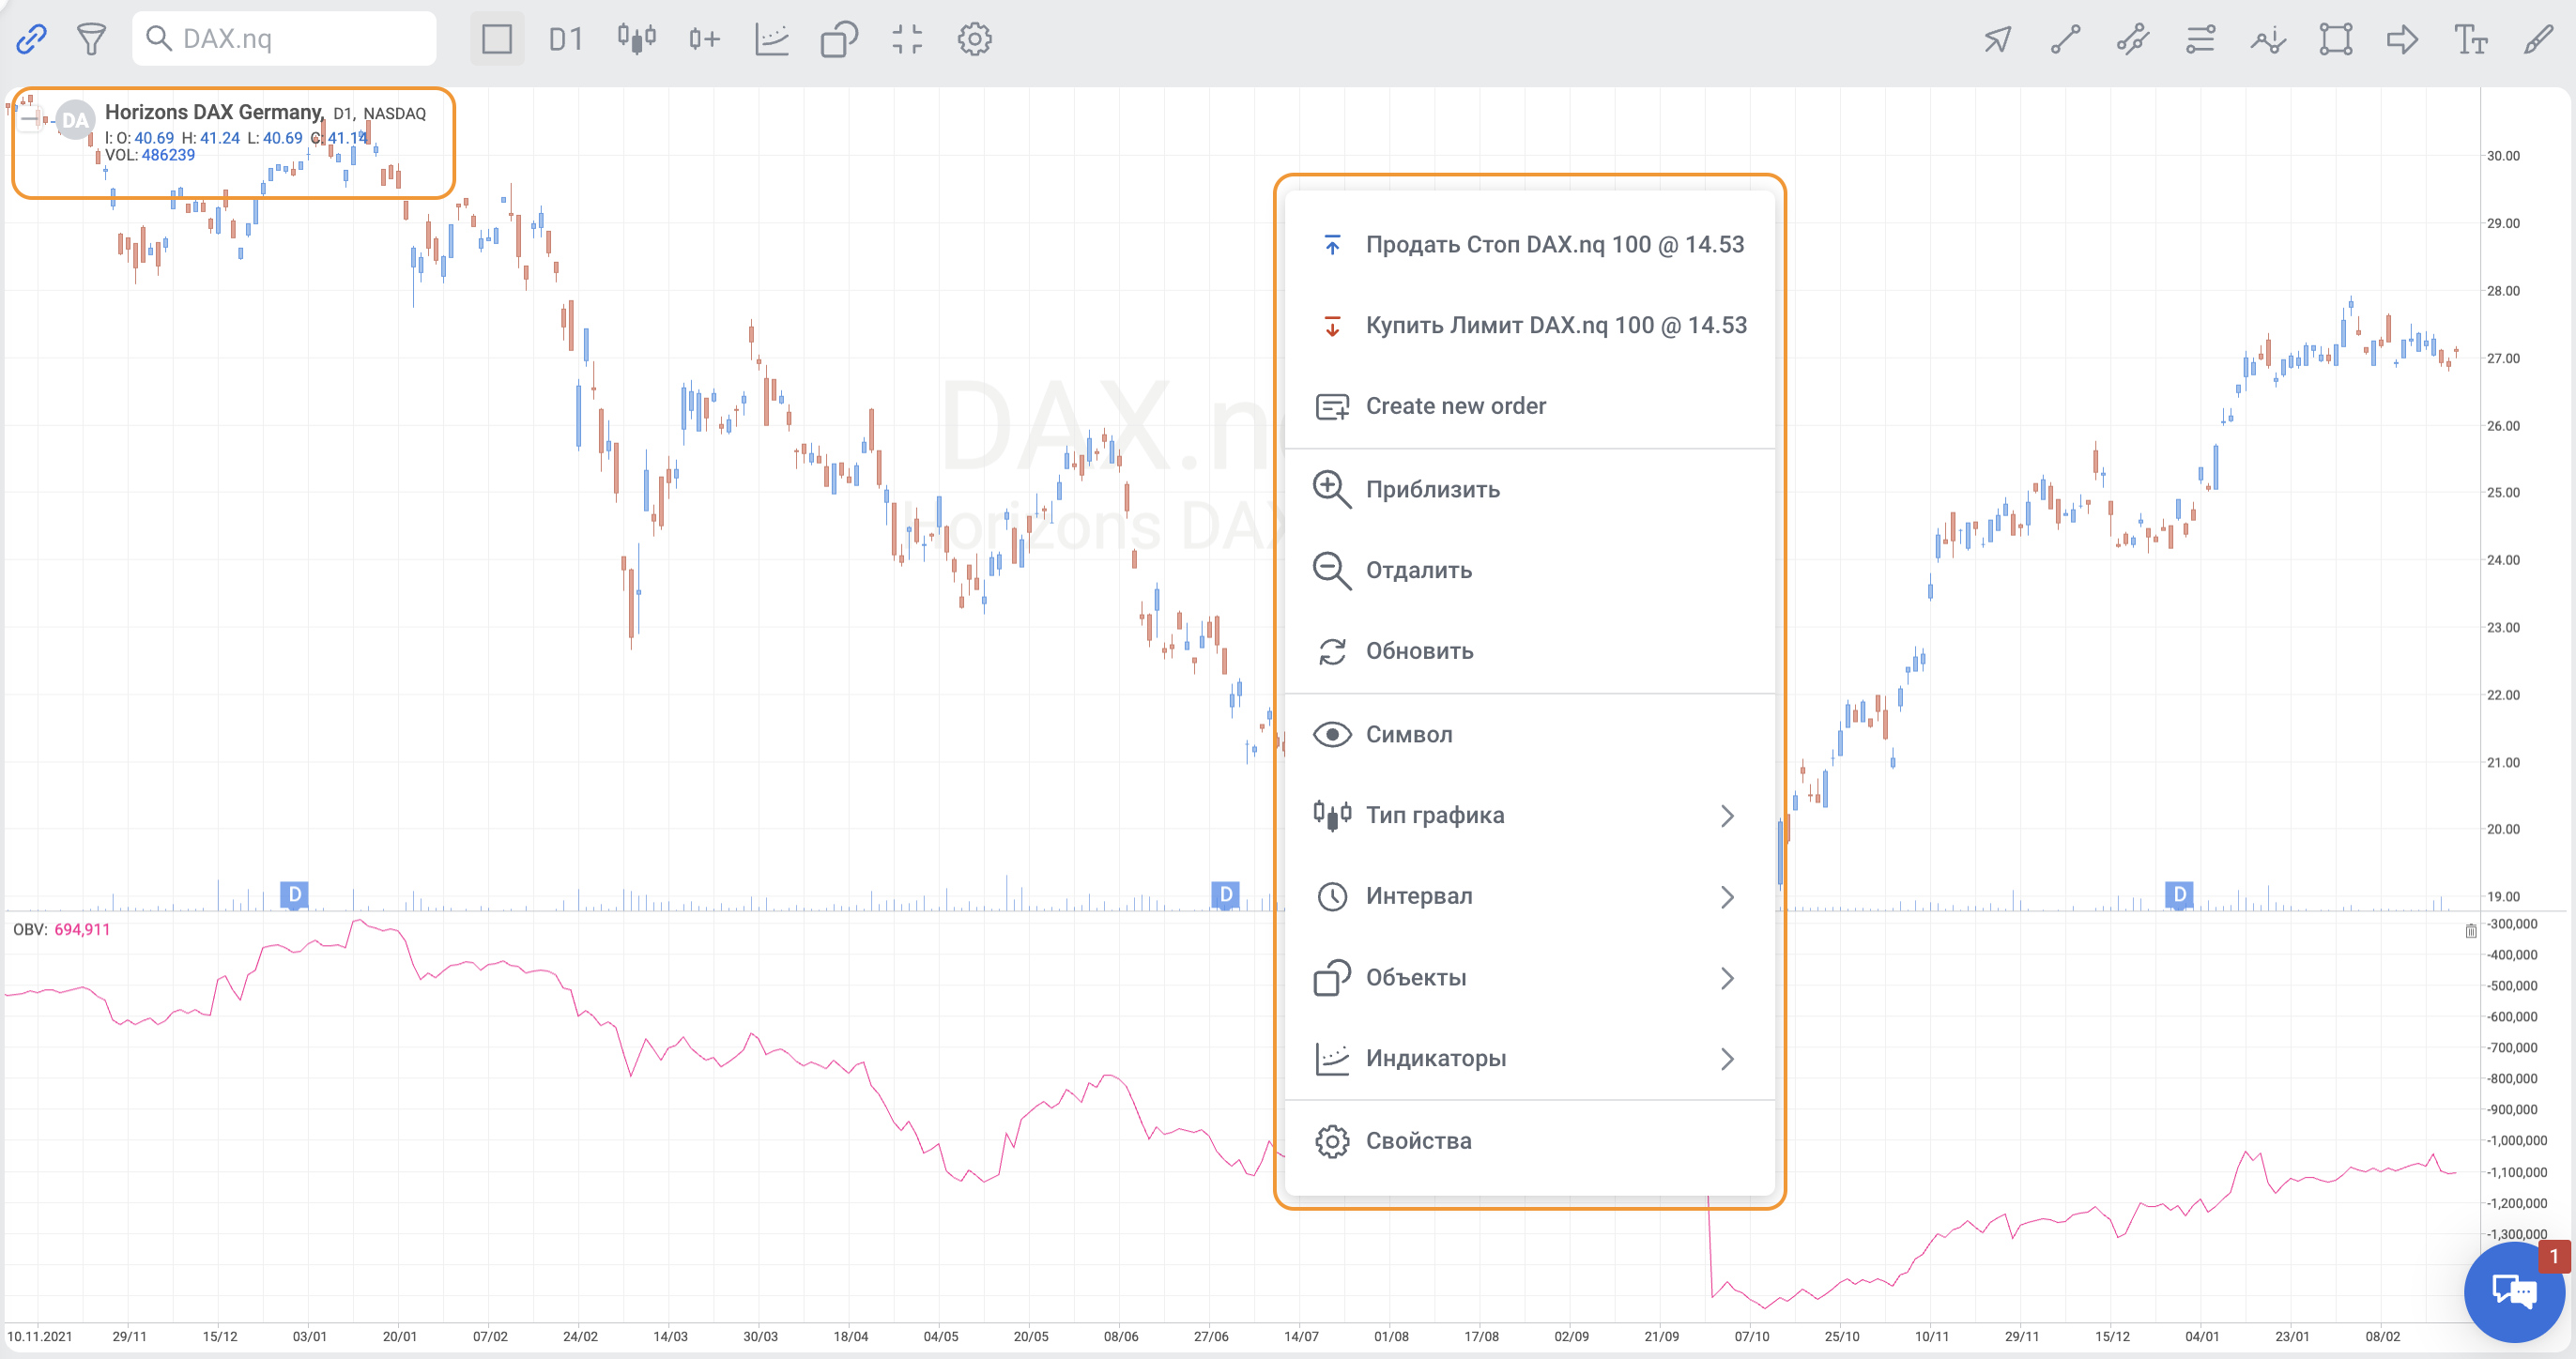This screenshot has height=1359, width=2576.
Task: Expand the Интервал submenu
Action: click(x=1529, y=896)
